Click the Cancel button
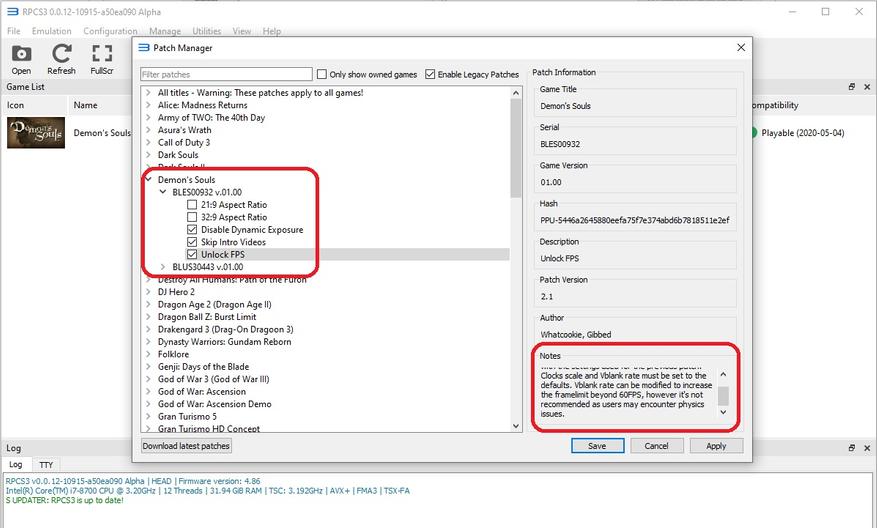 (657, 446)
